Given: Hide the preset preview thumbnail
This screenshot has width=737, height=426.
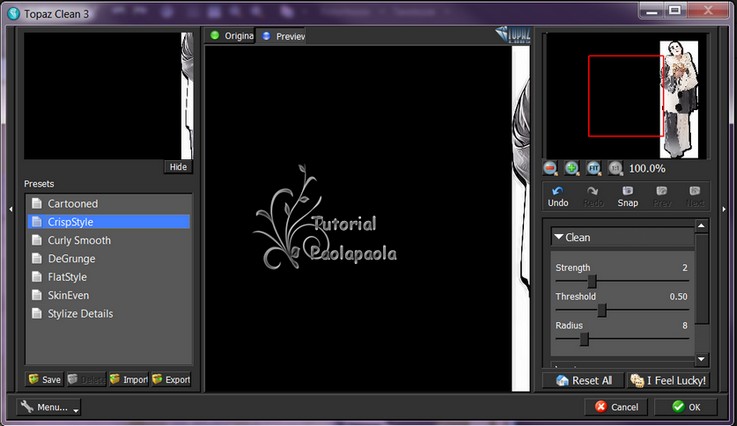Looking at the screenshot, I should pyautogui.click(x=178, y=167).
